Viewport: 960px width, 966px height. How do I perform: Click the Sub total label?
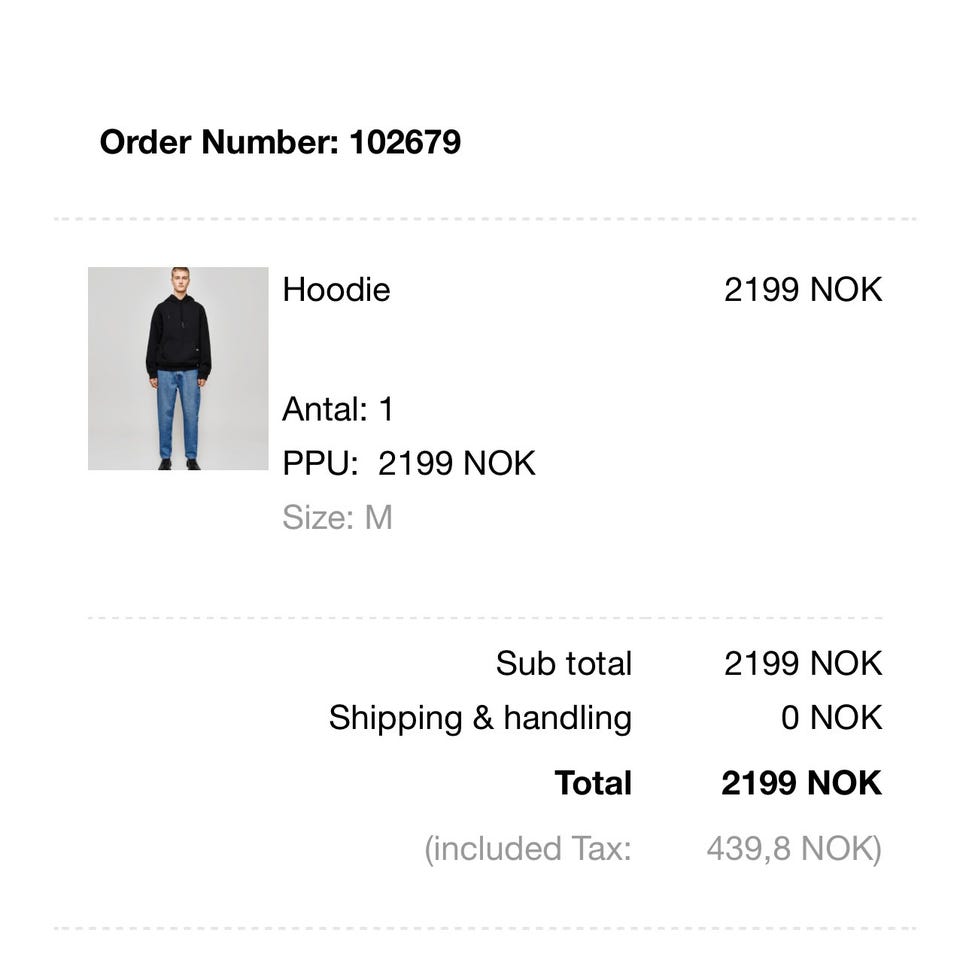point(564,663)
